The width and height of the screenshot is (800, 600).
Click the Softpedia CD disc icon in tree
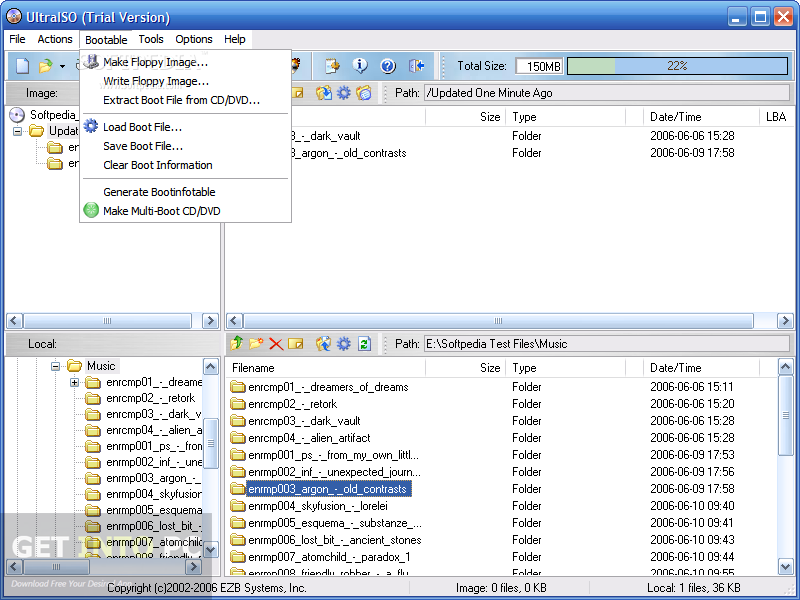[x=17, y=115]
